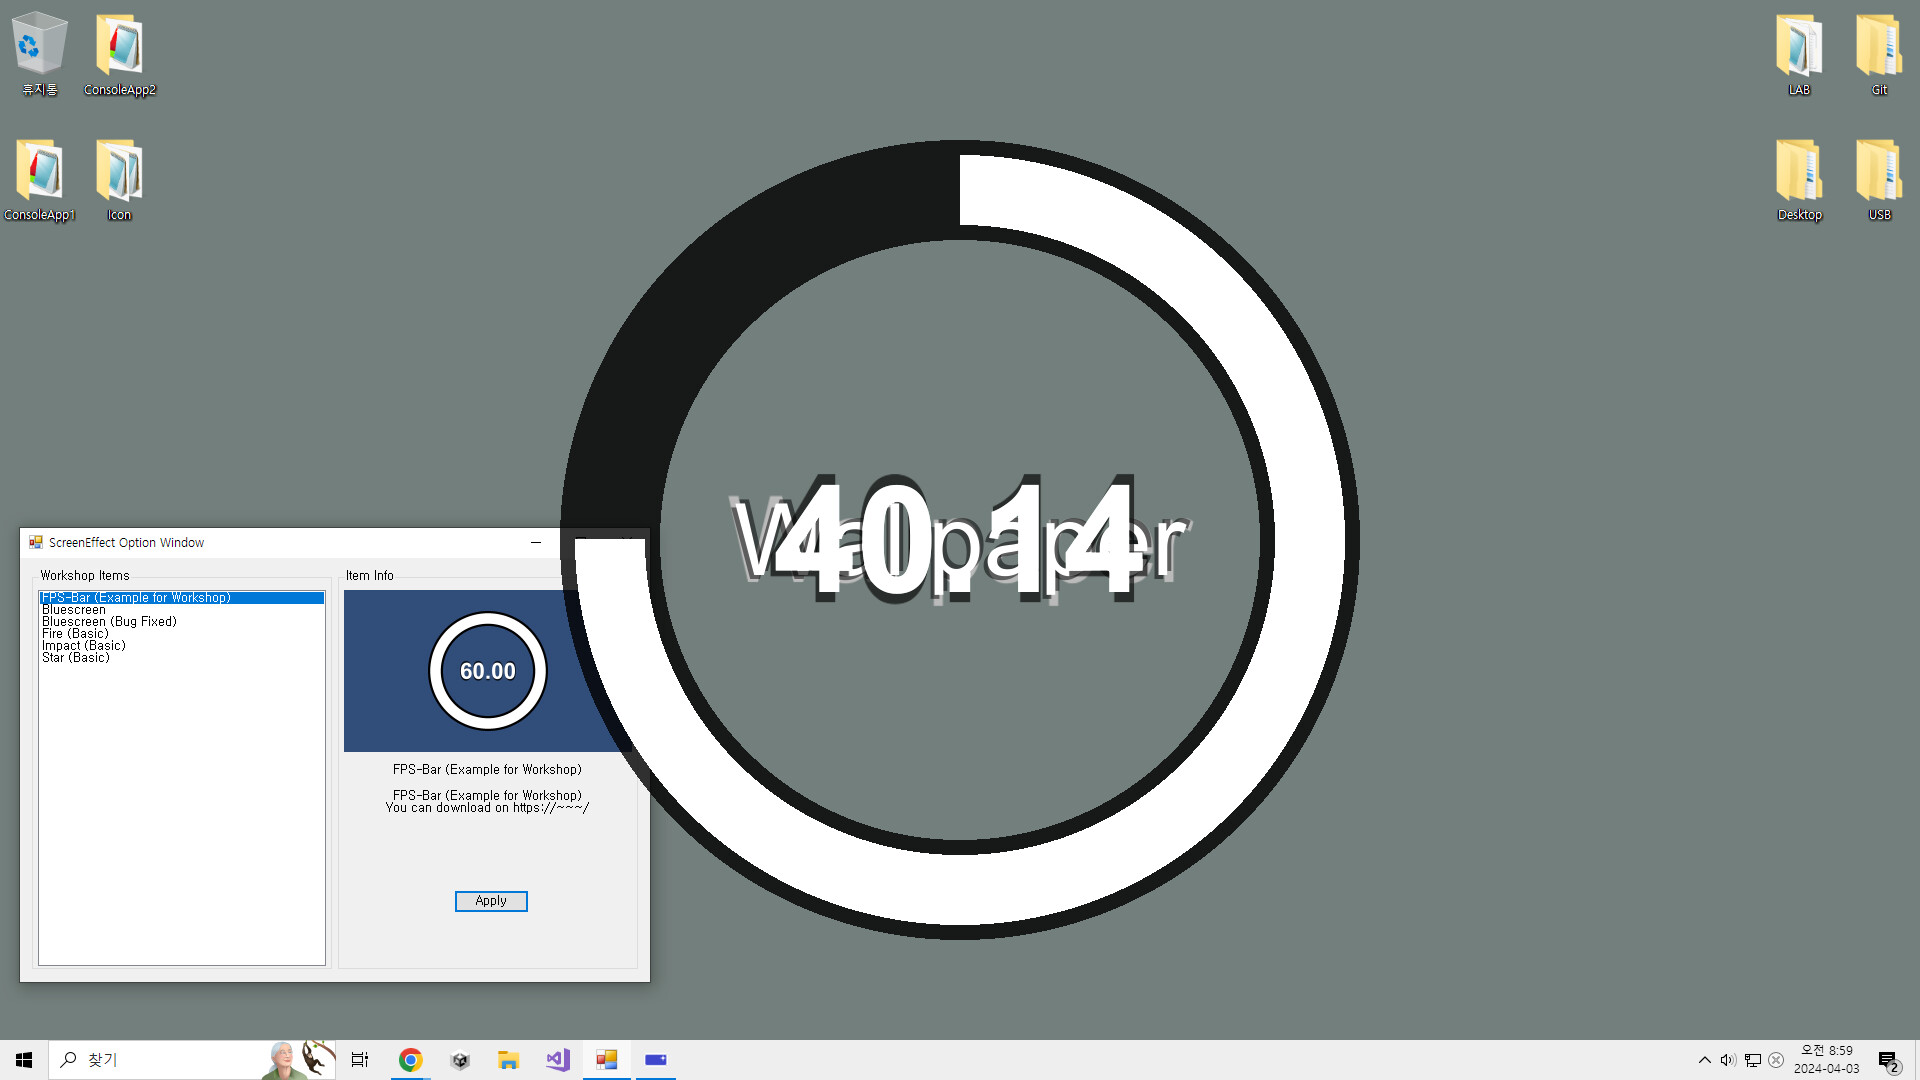This screenshot has width=1920, height=1080.
Task: Select "Star (Basic)" workshop item
Action: [x=75, y=657]
